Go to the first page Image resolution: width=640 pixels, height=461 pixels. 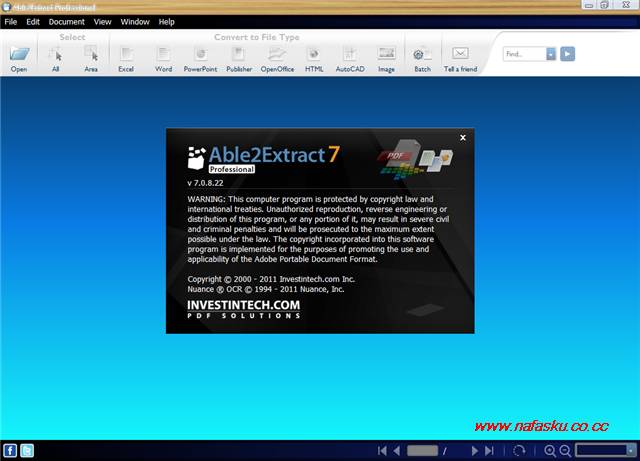point(382,450)
